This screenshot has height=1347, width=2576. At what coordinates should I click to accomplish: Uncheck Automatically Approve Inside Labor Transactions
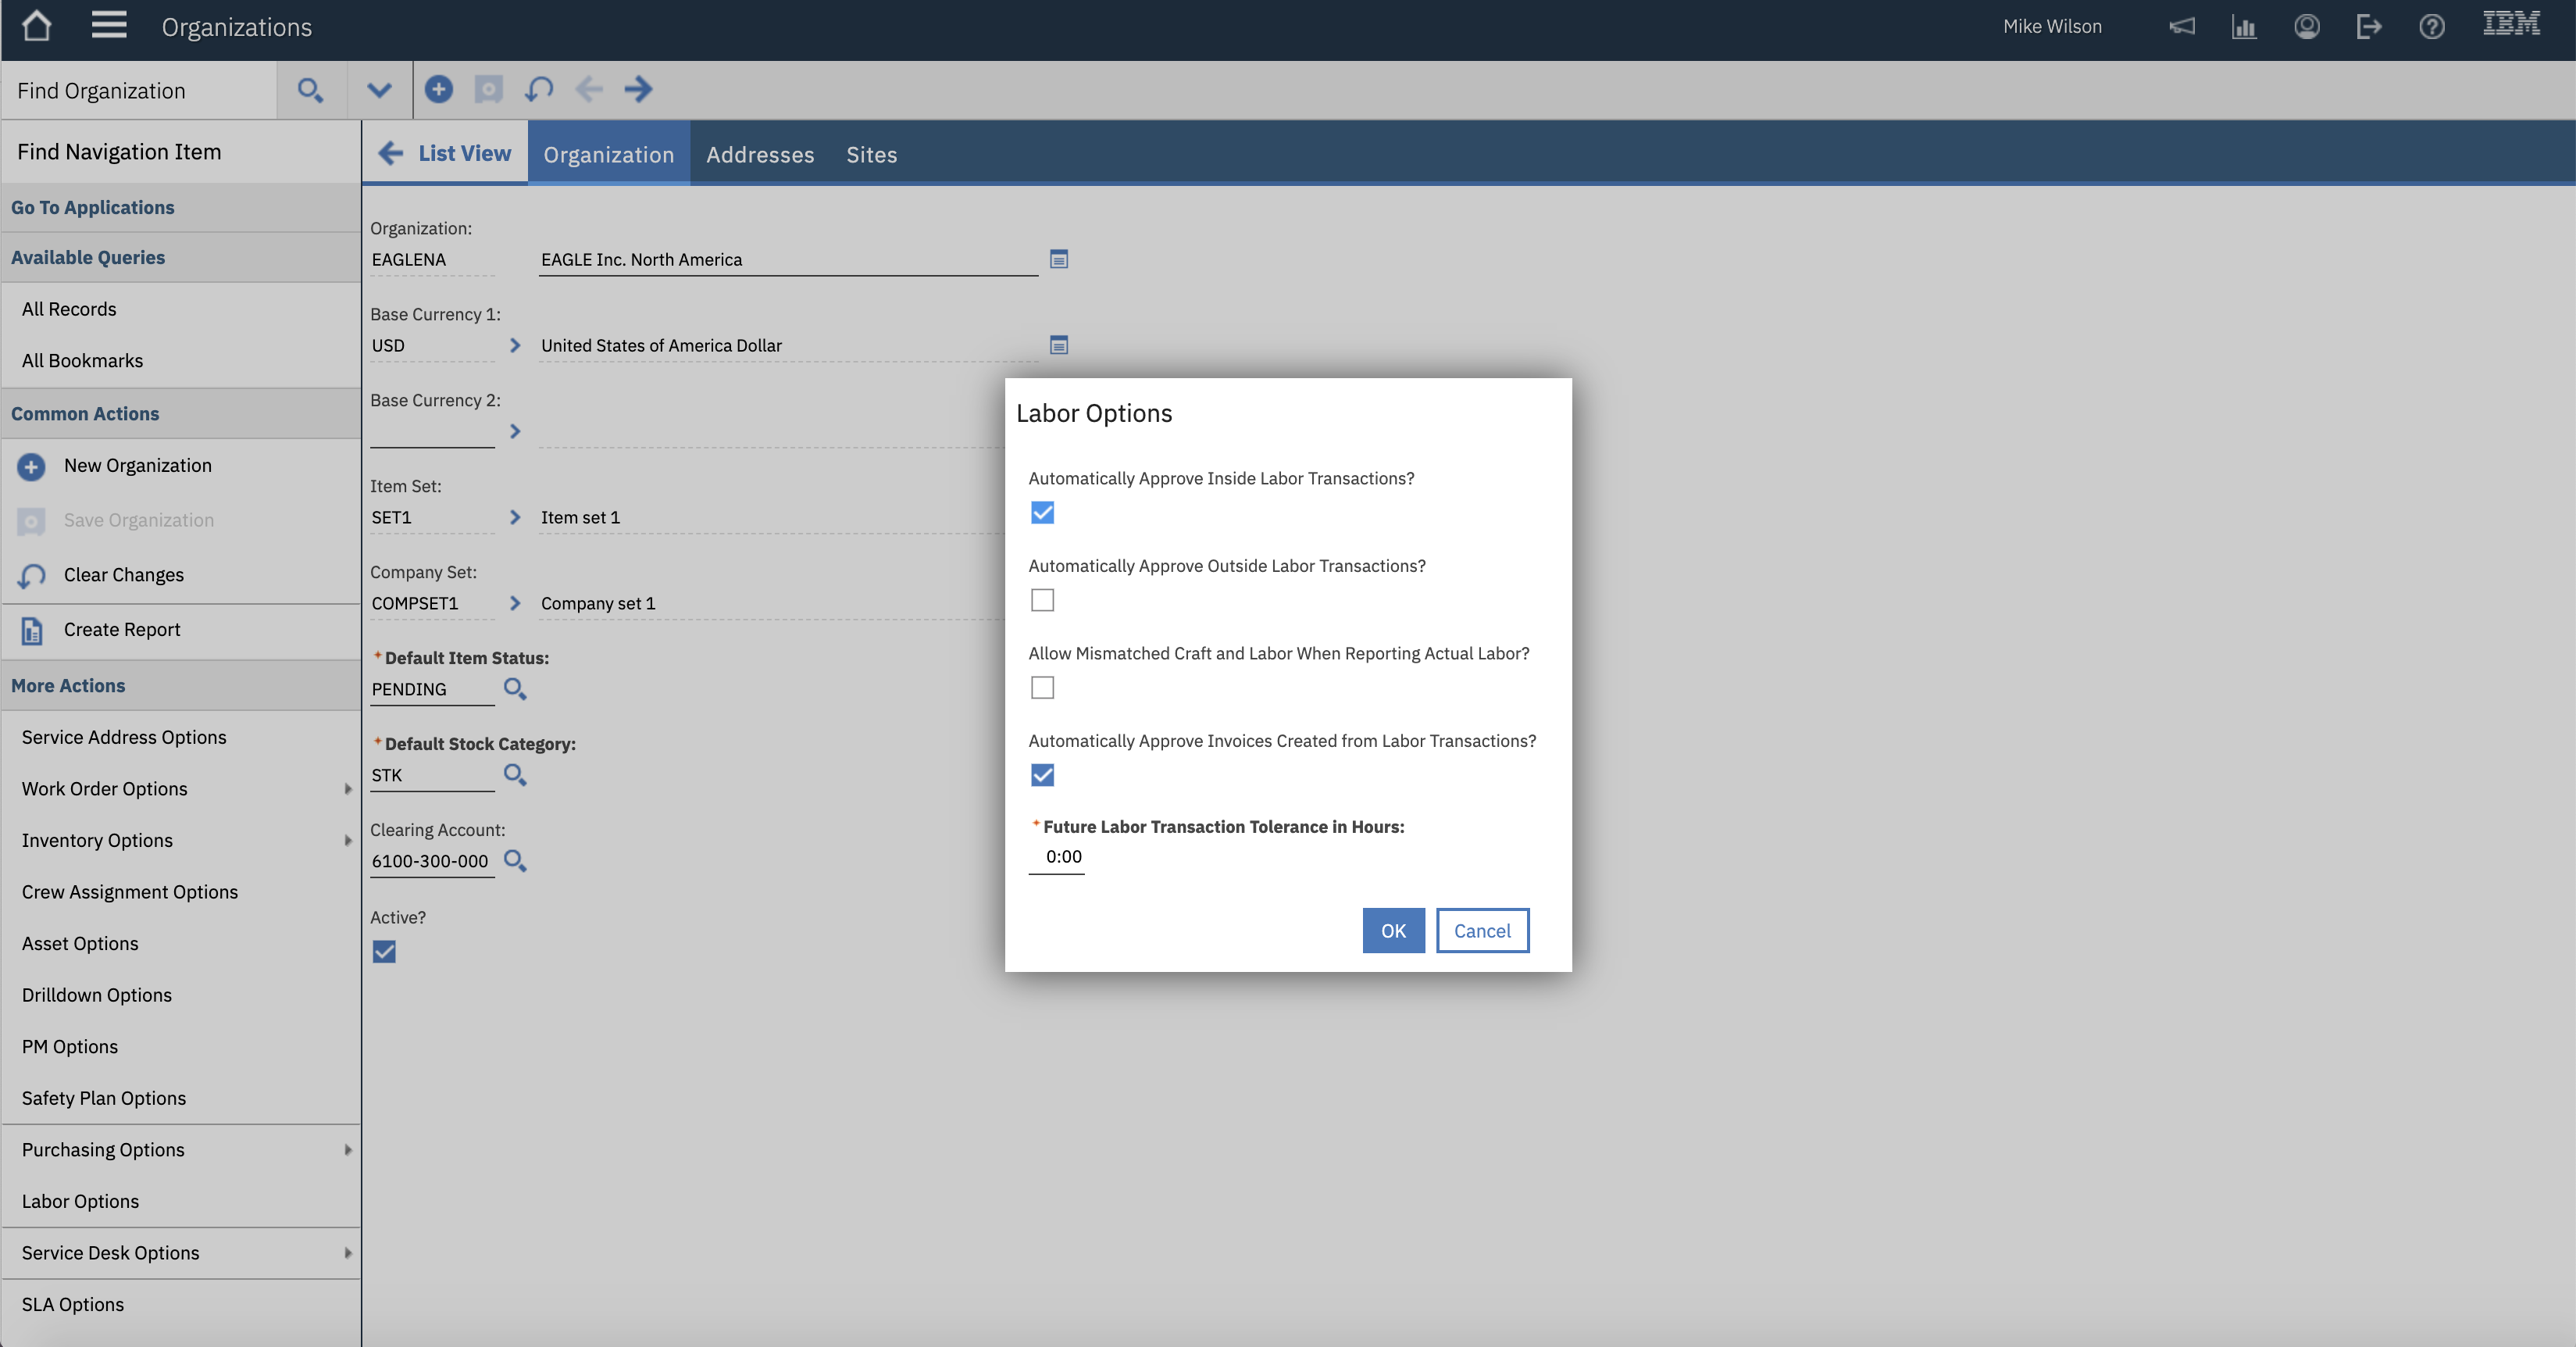click(x=1043, y=512)
